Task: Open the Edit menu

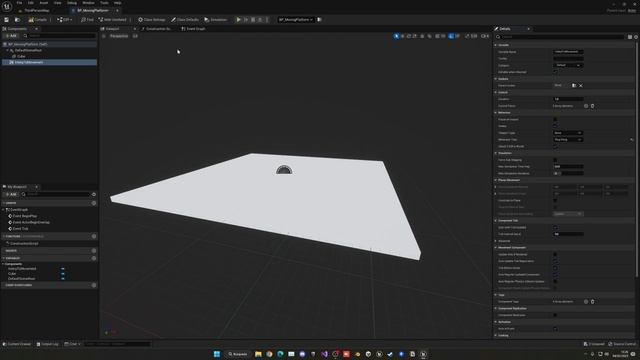Action: [x=31, y=3]
